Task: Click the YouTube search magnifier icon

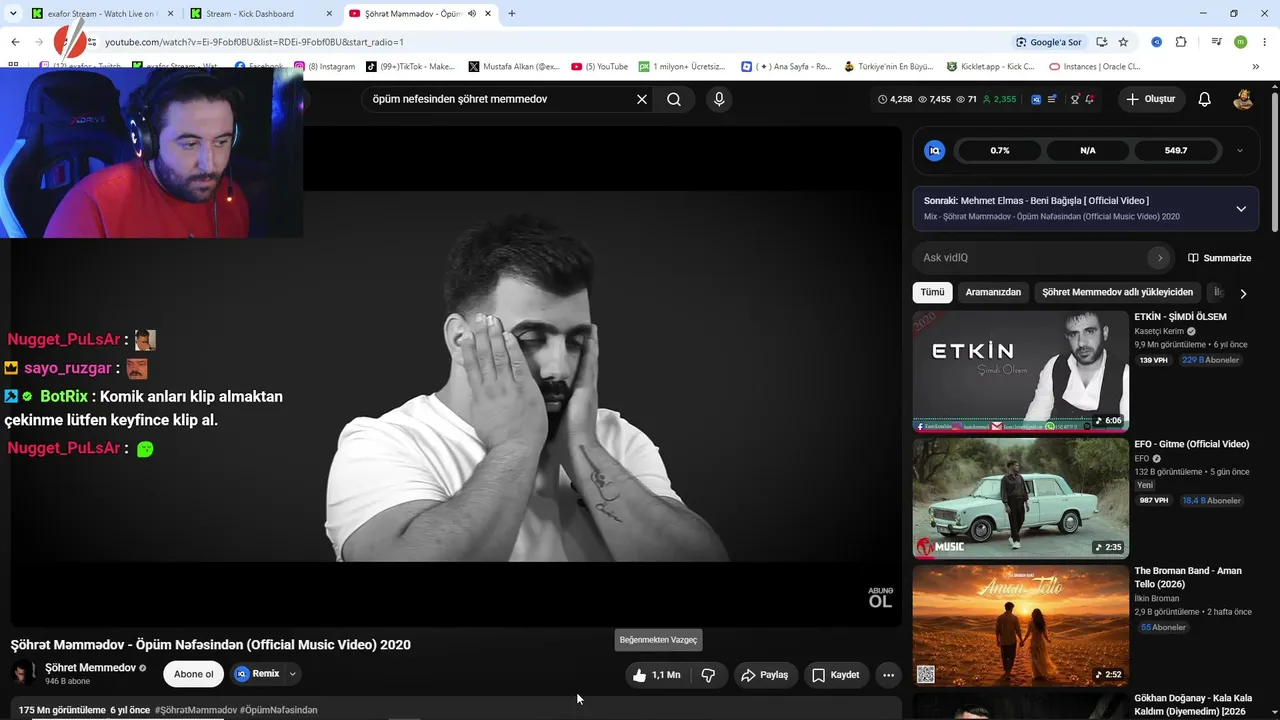Action: 674,99
